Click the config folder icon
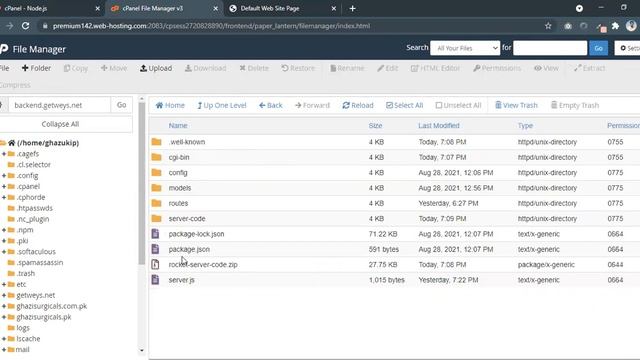 (156, 173)
